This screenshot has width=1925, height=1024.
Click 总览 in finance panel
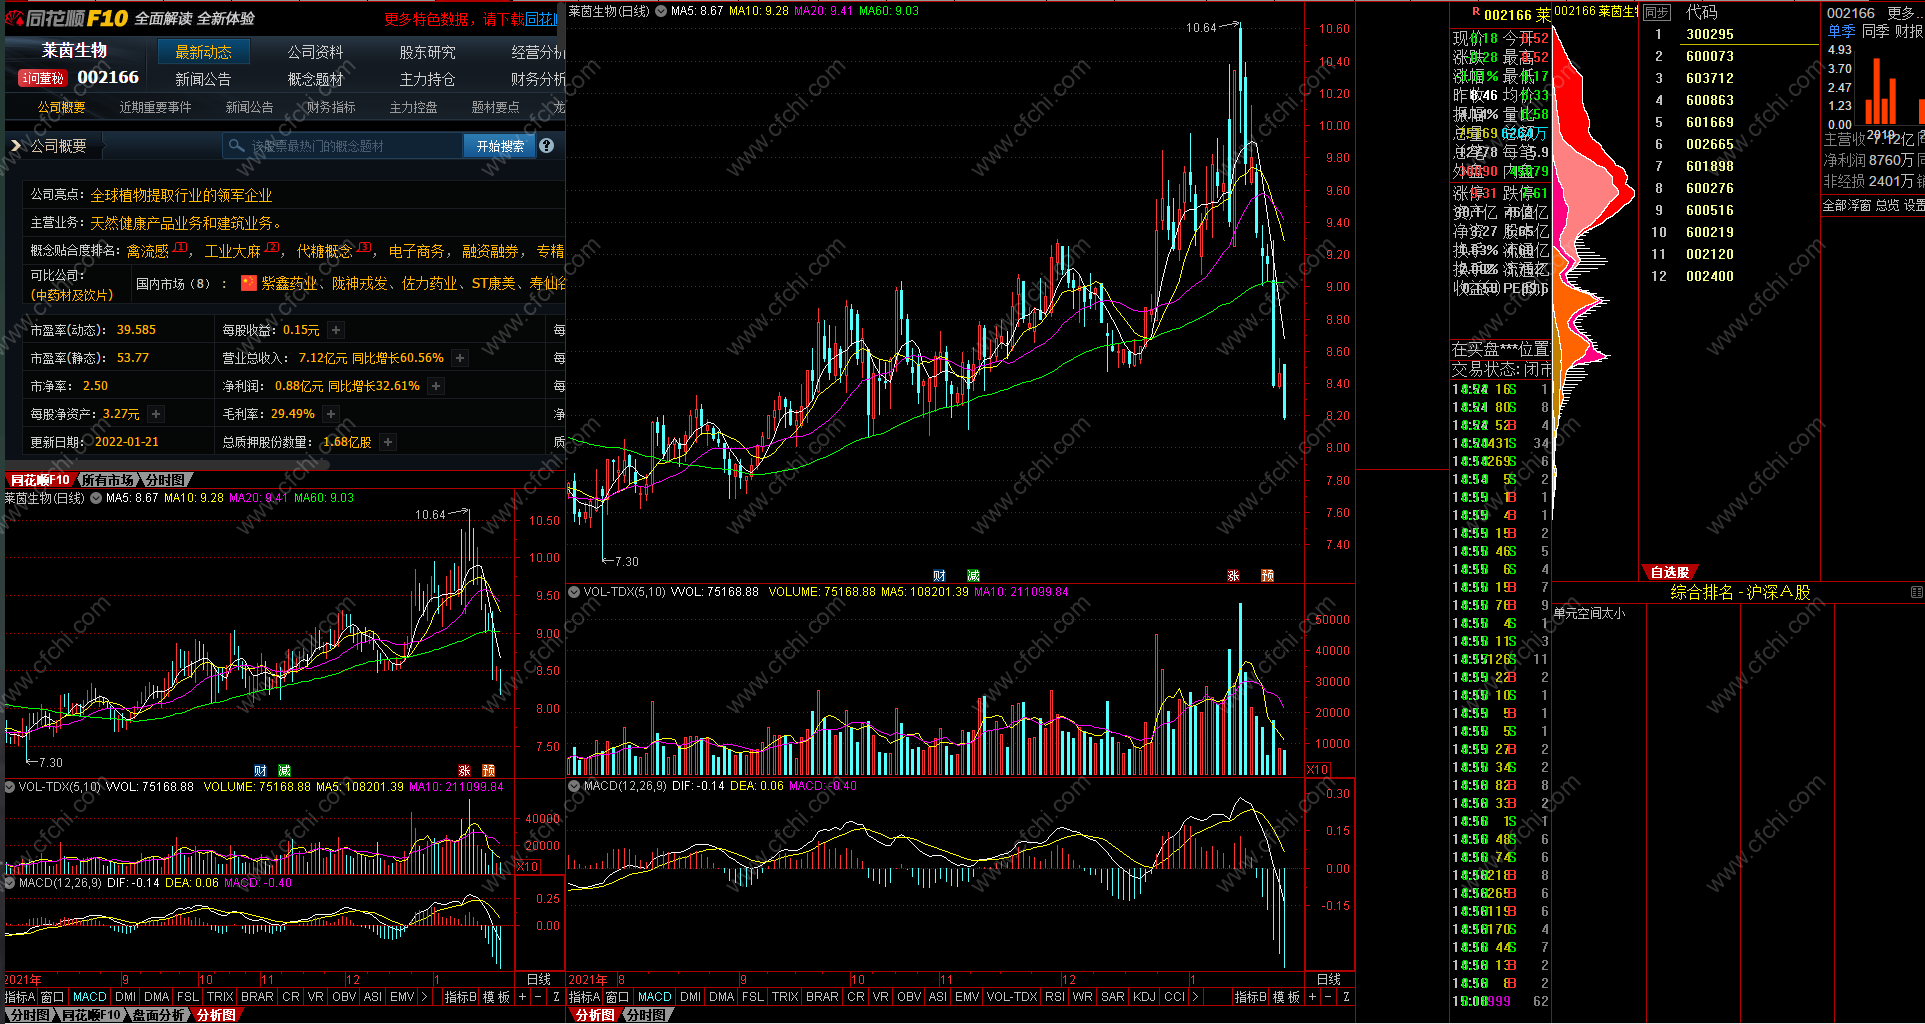(x=1887, y=205)
